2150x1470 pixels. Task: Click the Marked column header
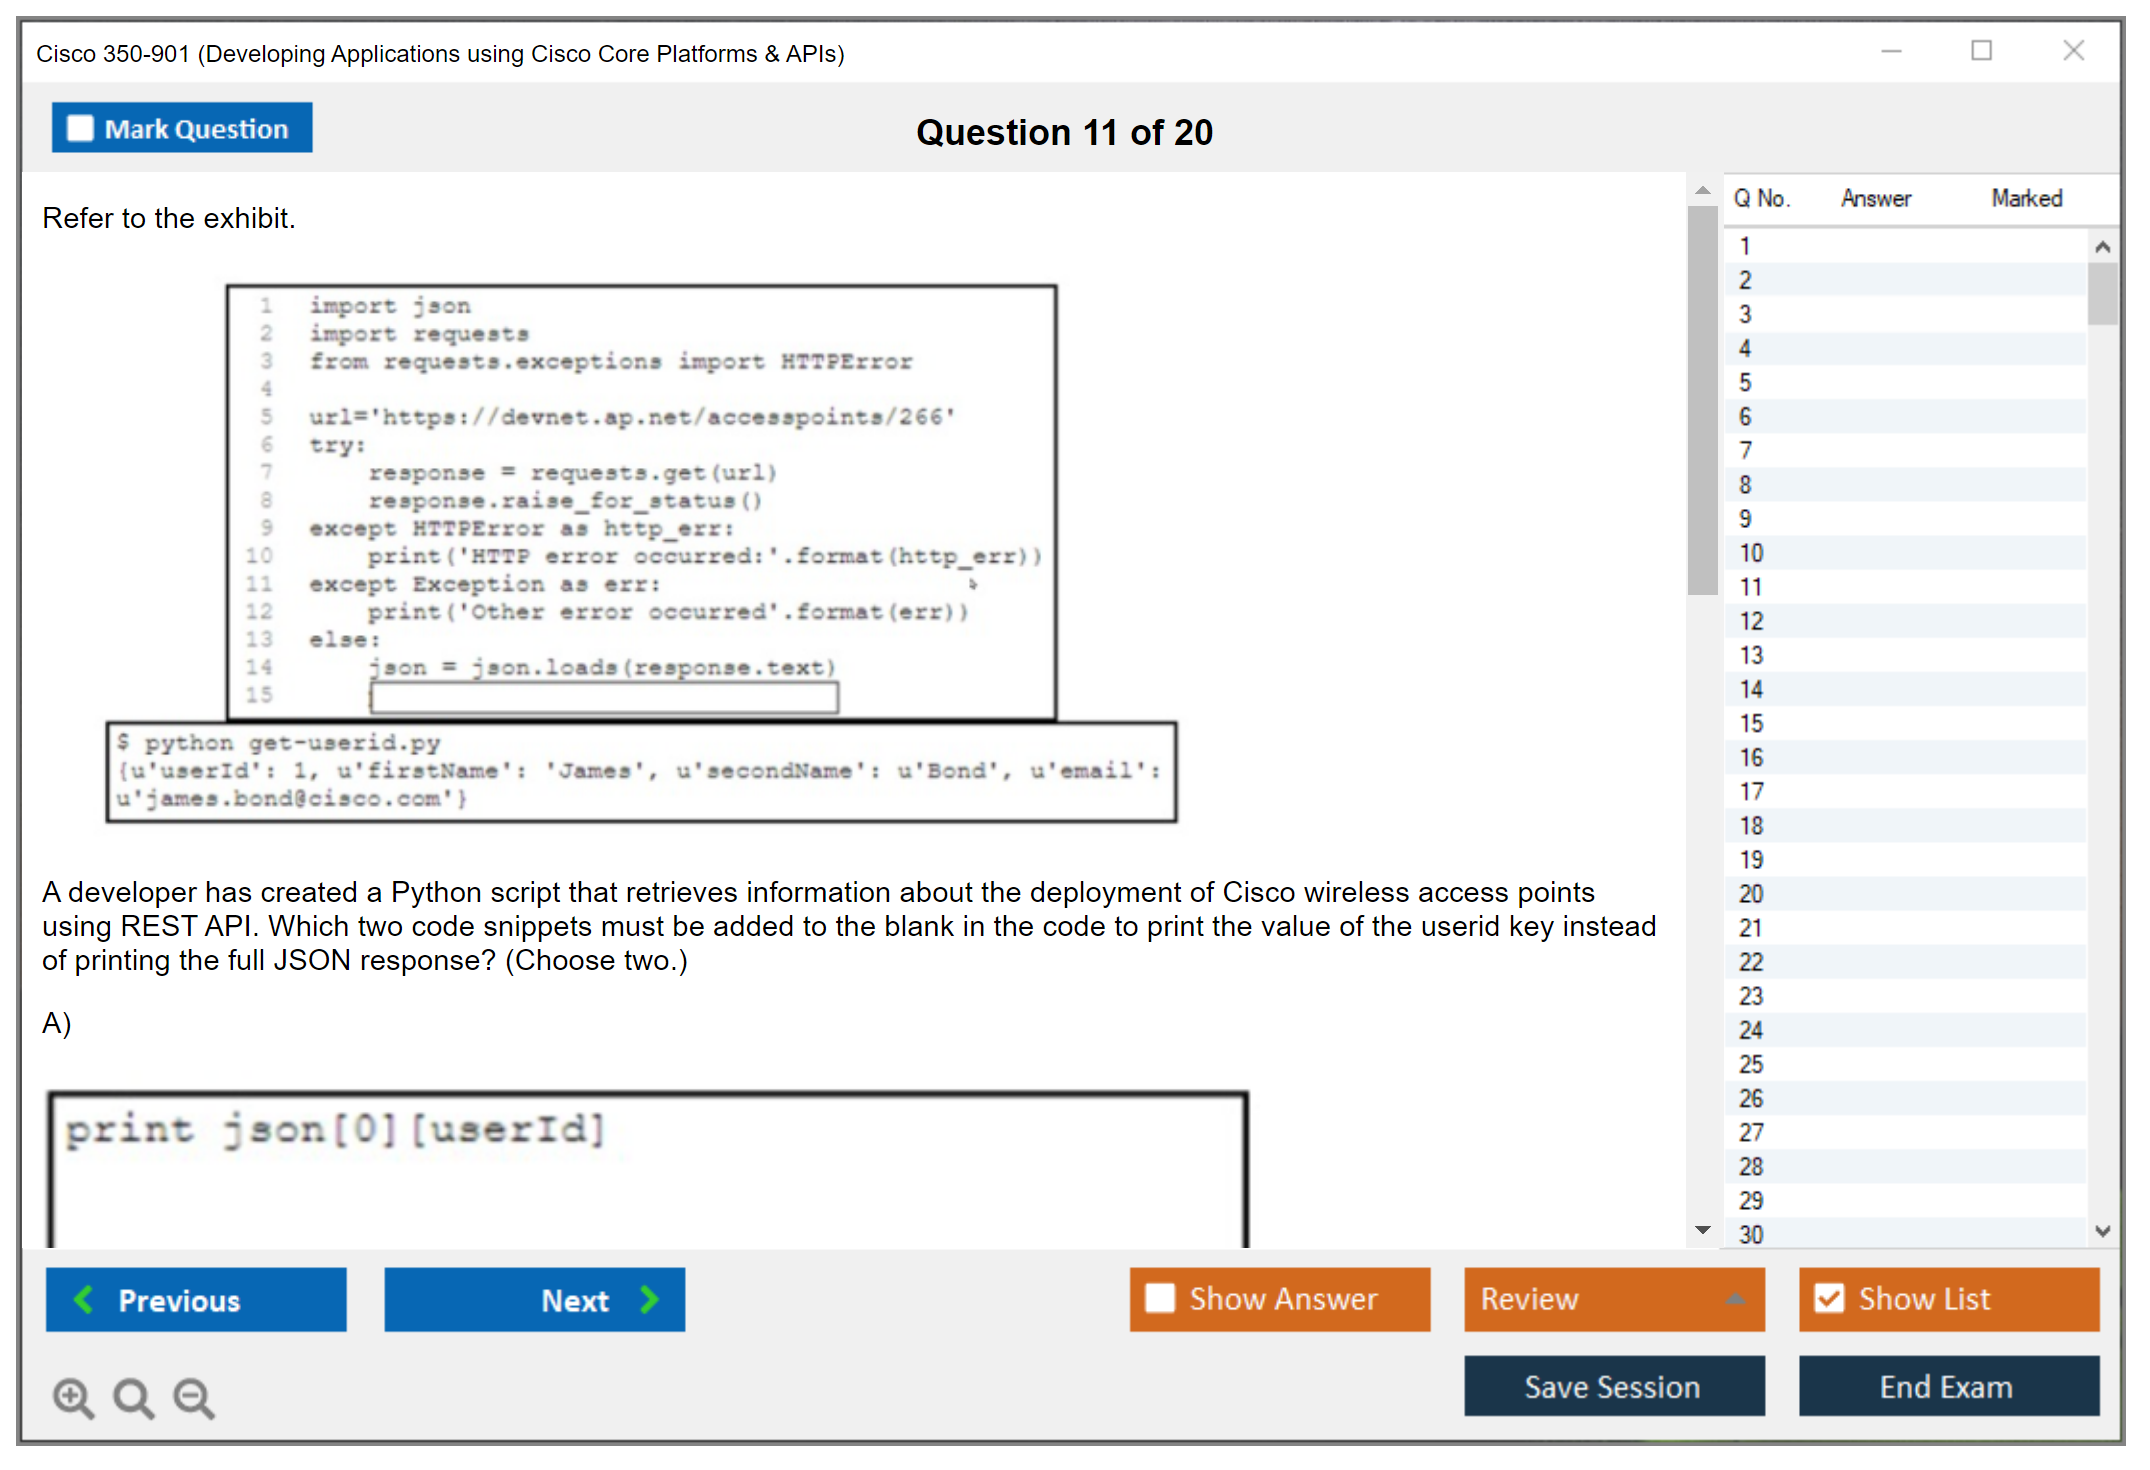pos(2026,198)
